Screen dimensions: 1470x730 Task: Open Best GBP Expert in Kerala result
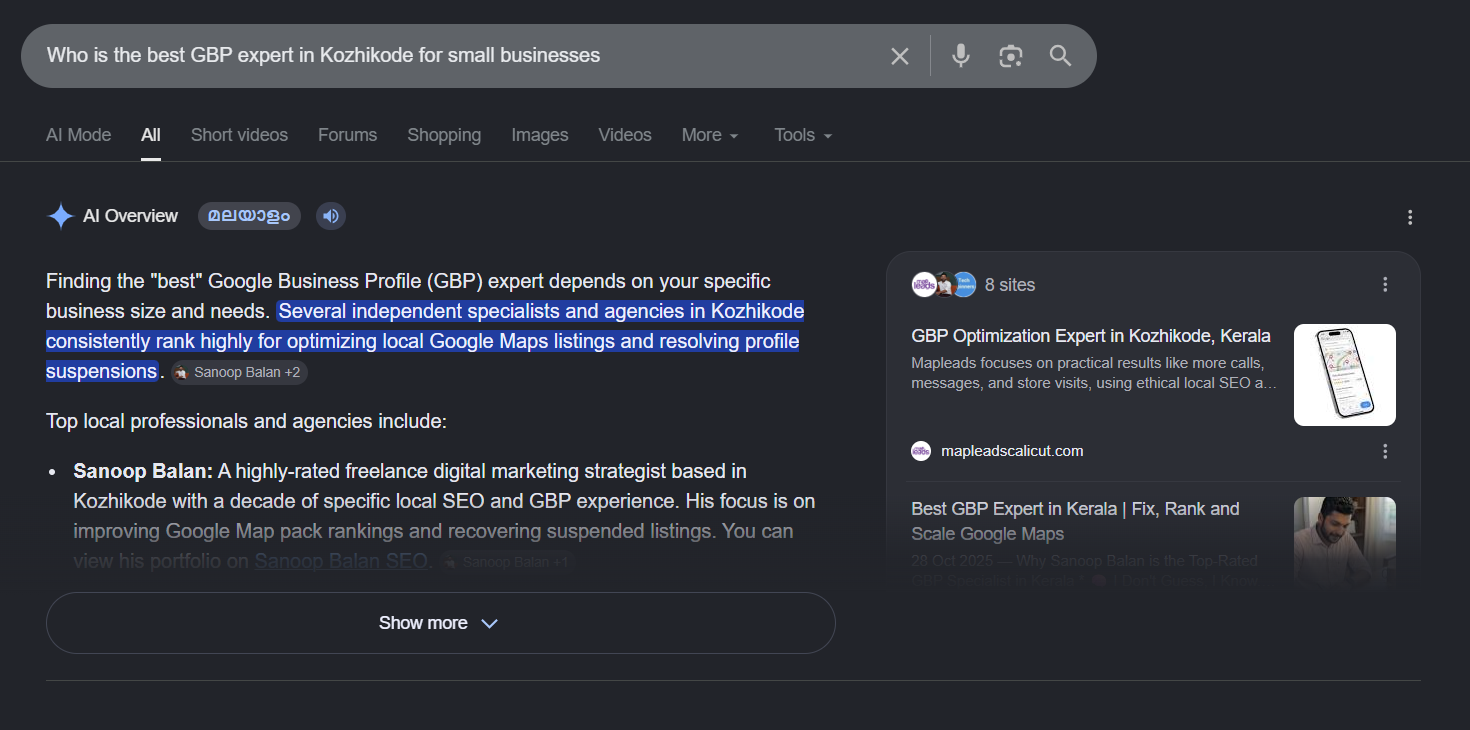[1076, 521]
